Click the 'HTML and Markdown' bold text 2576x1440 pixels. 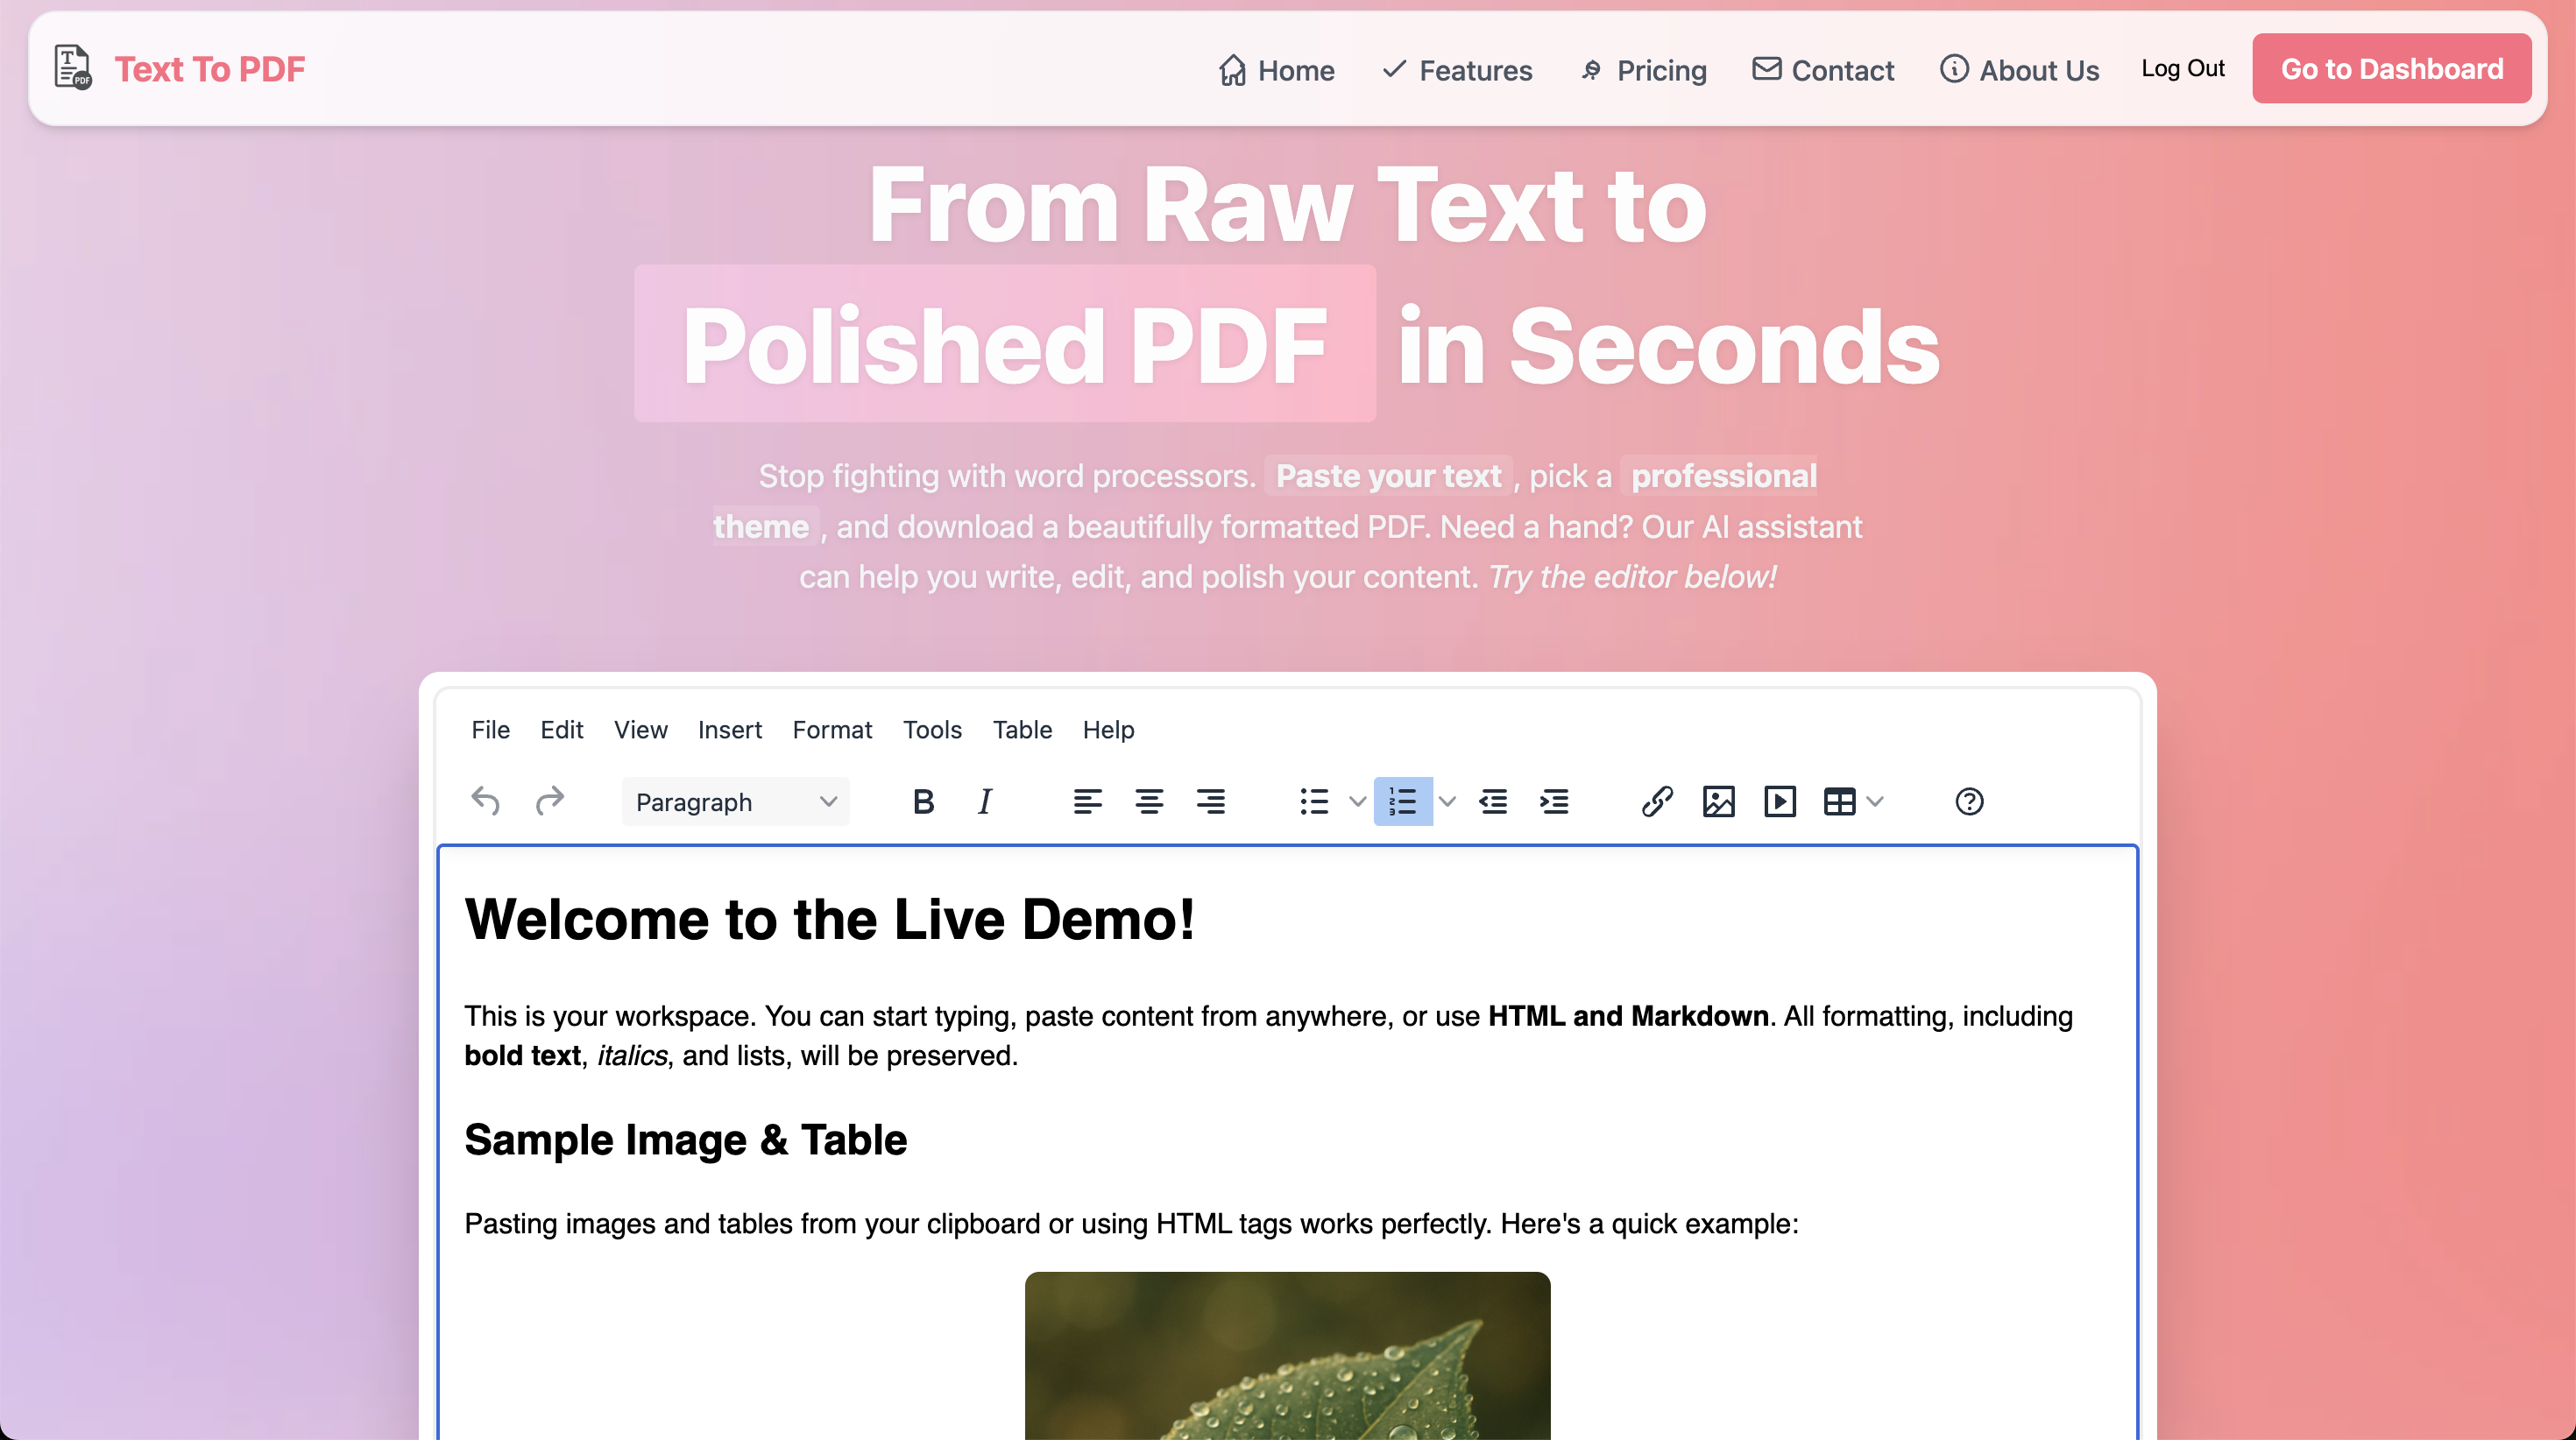pyautogui.click(x=1628, y=1016)
